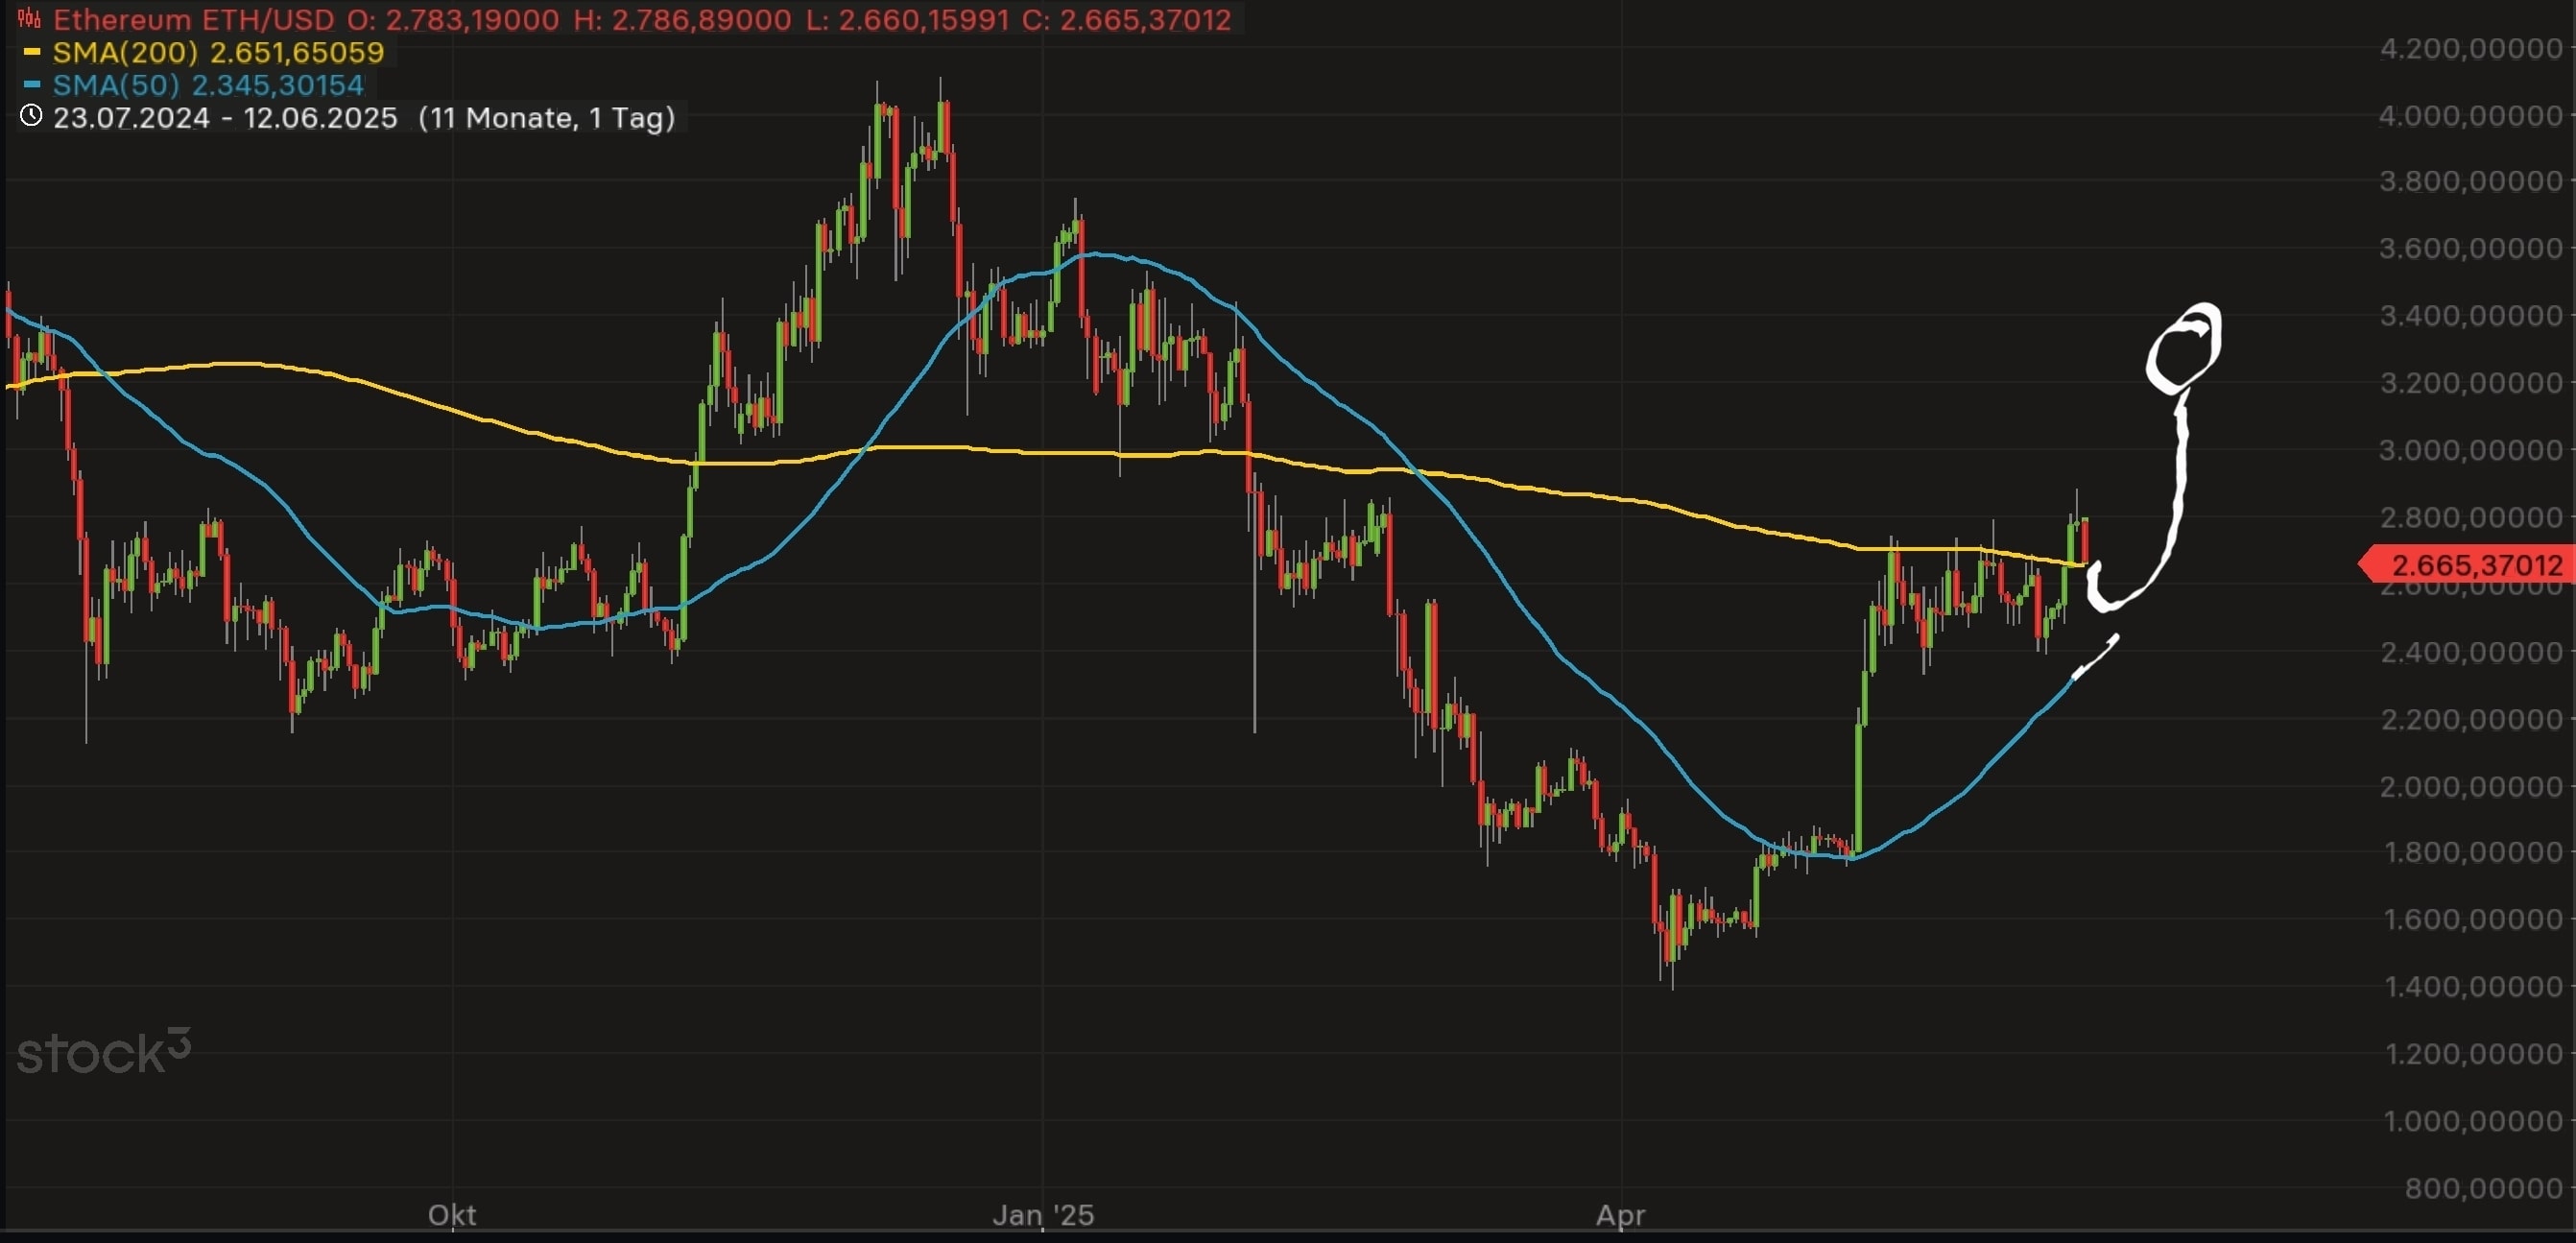Click the red current price tag 2.665,37012
Screen dimensions: 2576x1243
pos(2470,565)
